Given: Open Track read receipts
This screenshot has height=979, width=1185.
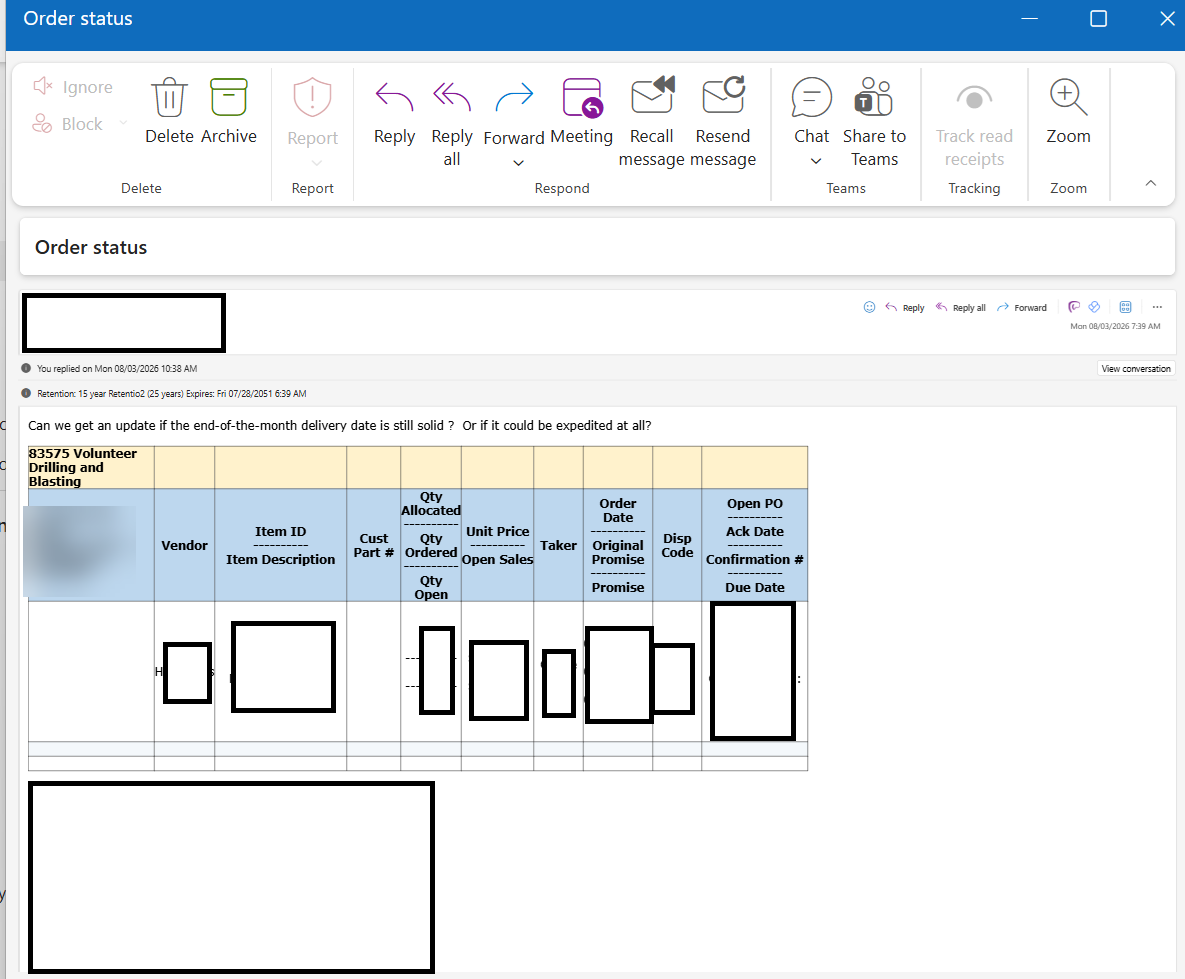Looking at the screenshot, I should tap(974, 98).
